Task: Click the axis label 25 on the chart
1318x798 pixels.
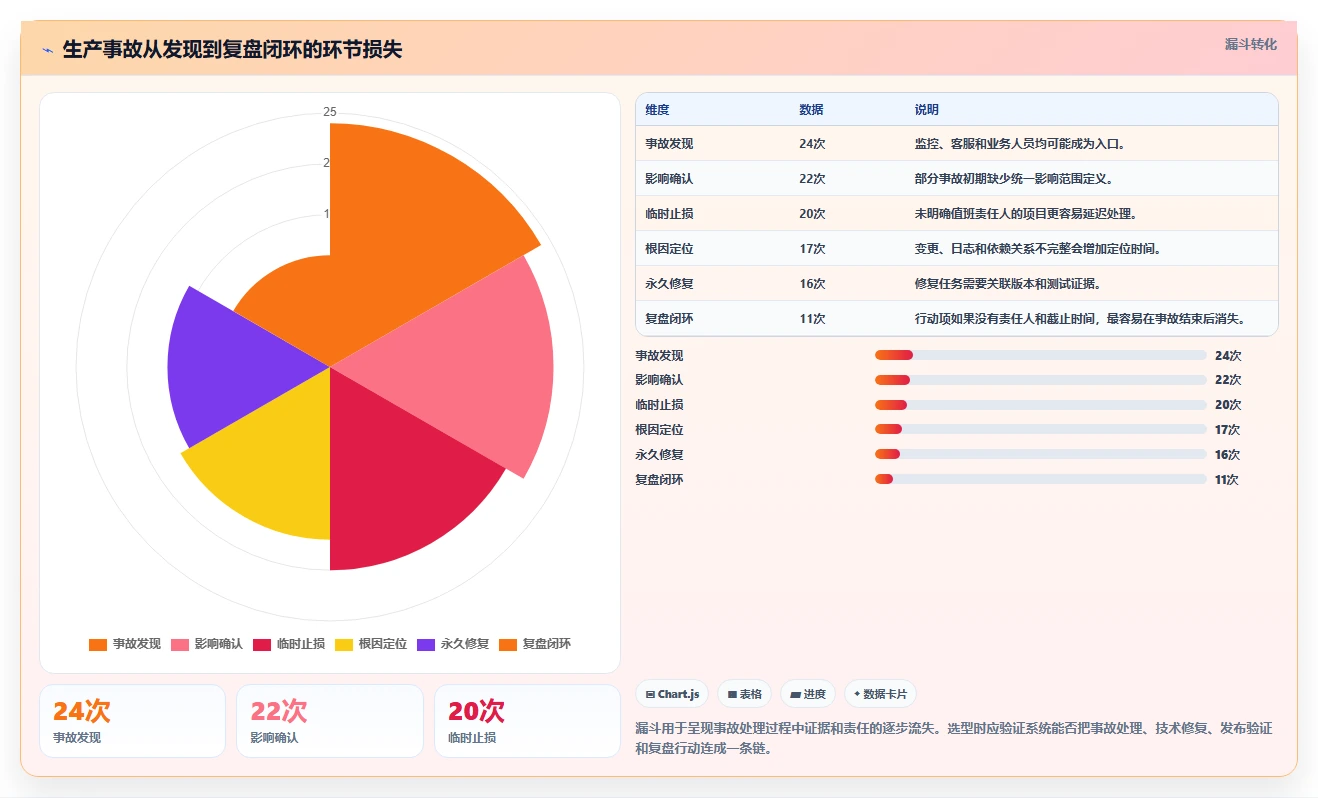Action: (x=330, y=112)
